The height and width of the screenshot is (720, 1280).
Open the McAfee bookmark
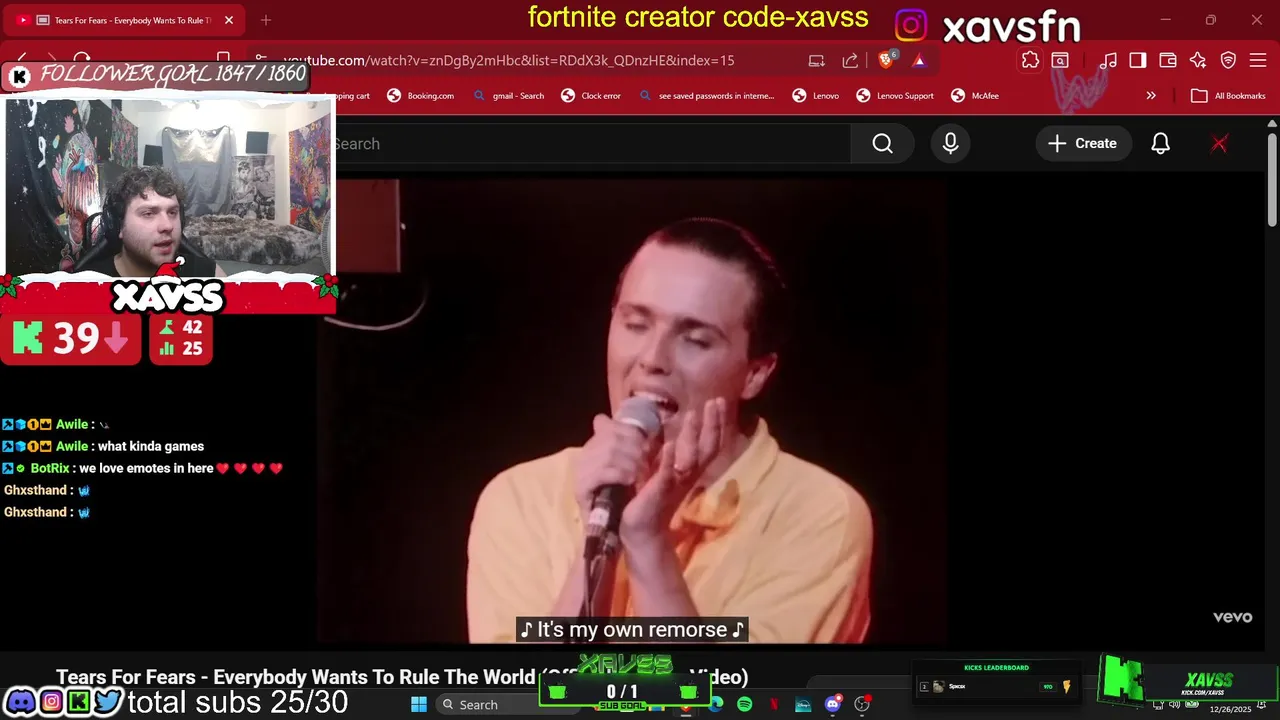click(975, 96)
